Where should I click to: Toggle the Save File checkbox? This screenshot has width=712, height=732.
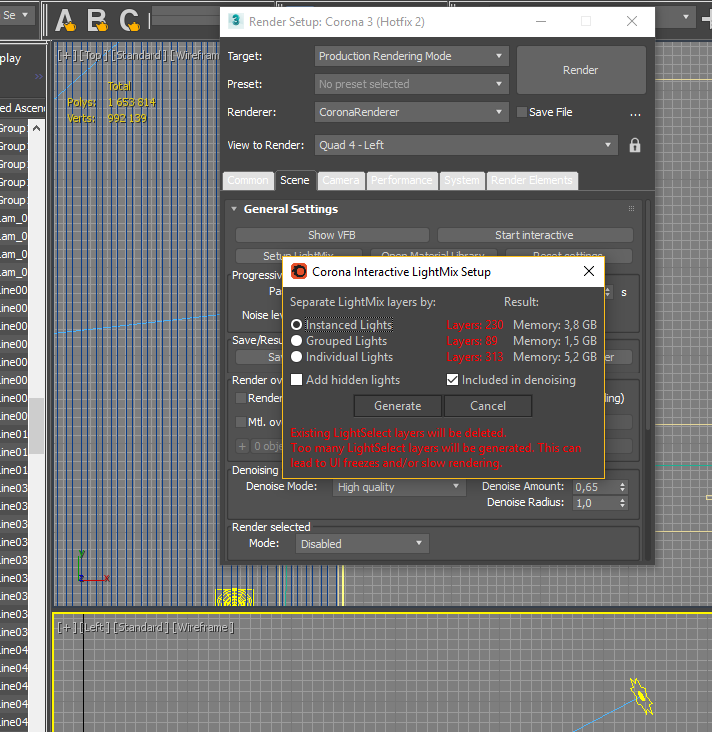tap(522, 112)
